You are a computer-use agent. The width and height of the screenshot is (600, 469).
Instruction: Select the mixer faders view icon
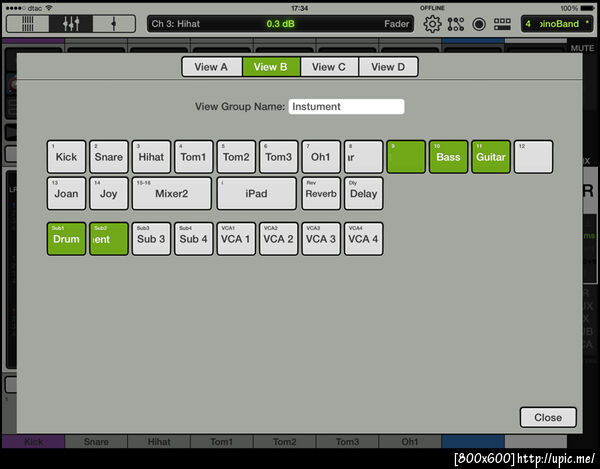[71, 24]
